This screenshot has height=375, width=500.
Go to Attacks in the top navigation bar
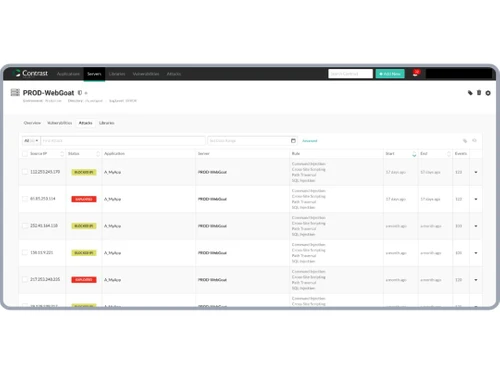pyautogui.click(x=174, y=74)
